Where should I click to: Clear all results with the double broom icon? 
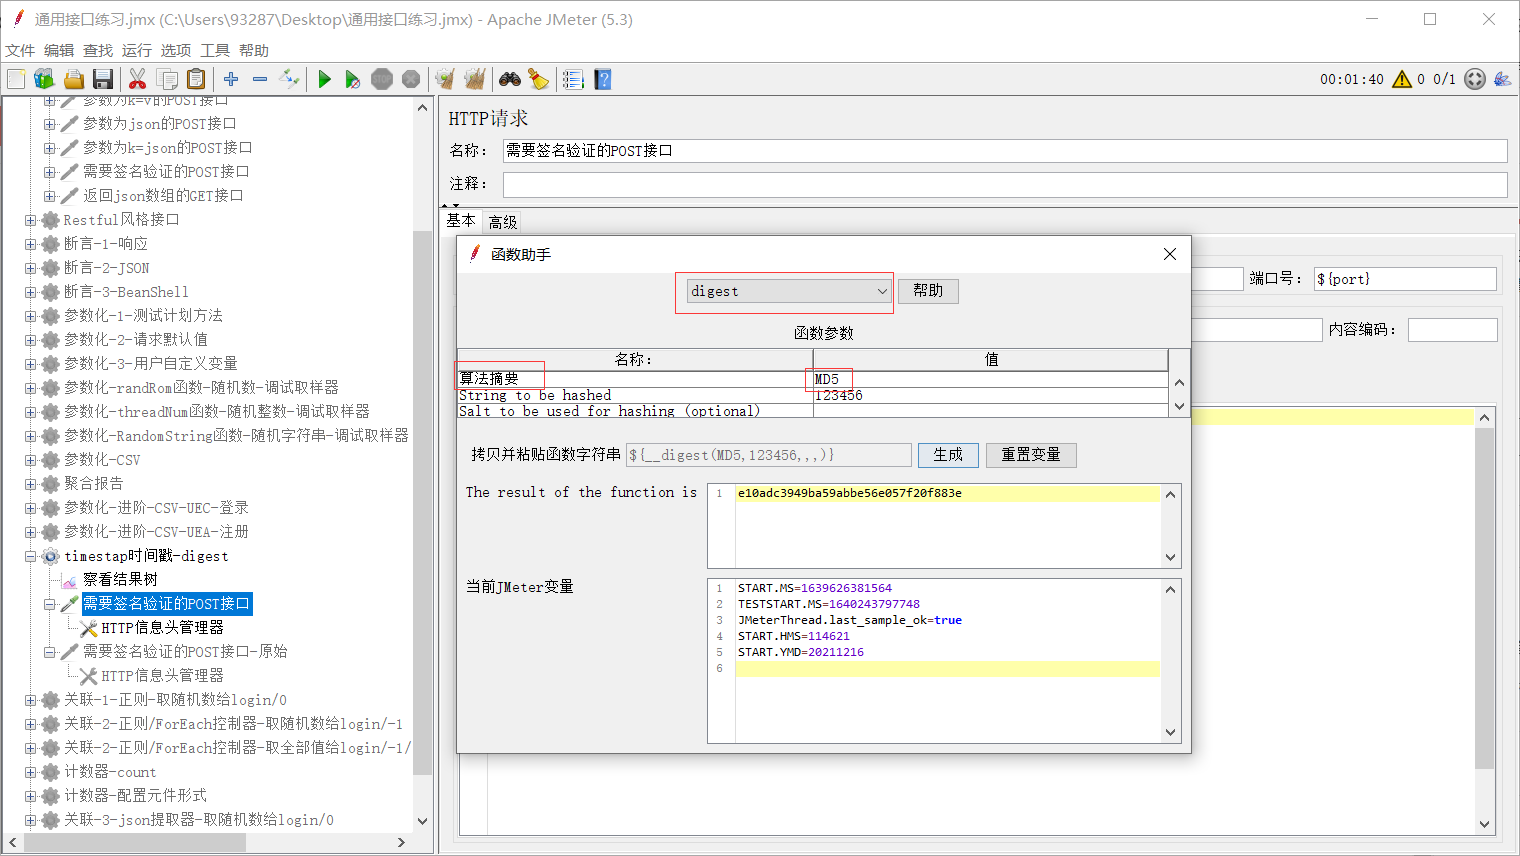pos(475,79)
